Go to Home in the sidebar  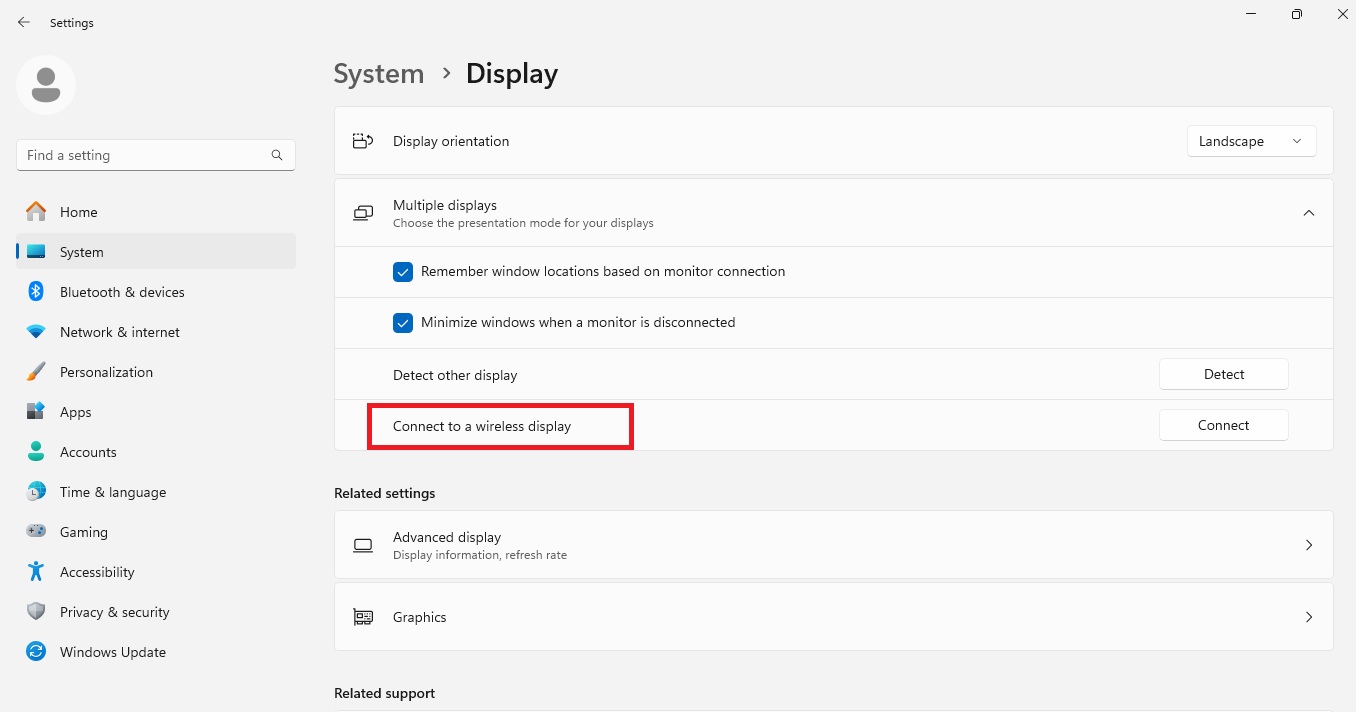coord(156,212)
